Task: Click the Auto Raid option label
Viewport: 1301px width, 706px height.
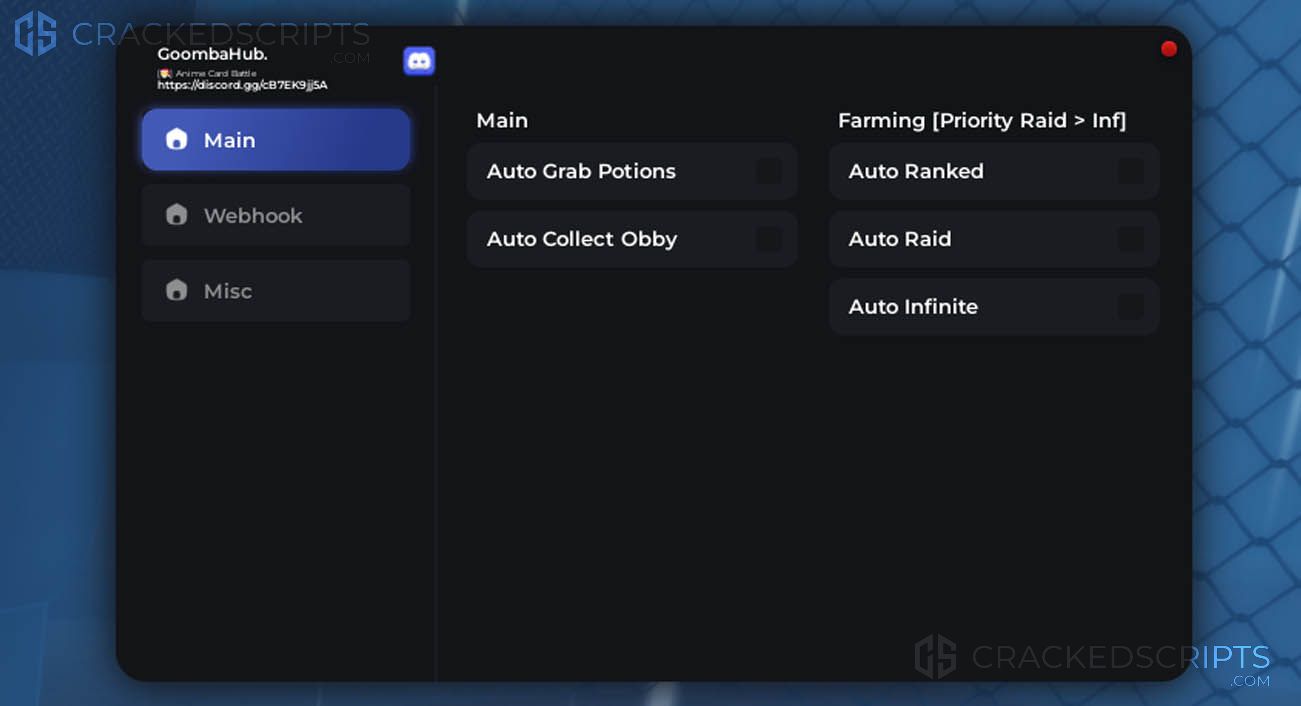Action: pyautogui.click(x=900, y=239)
